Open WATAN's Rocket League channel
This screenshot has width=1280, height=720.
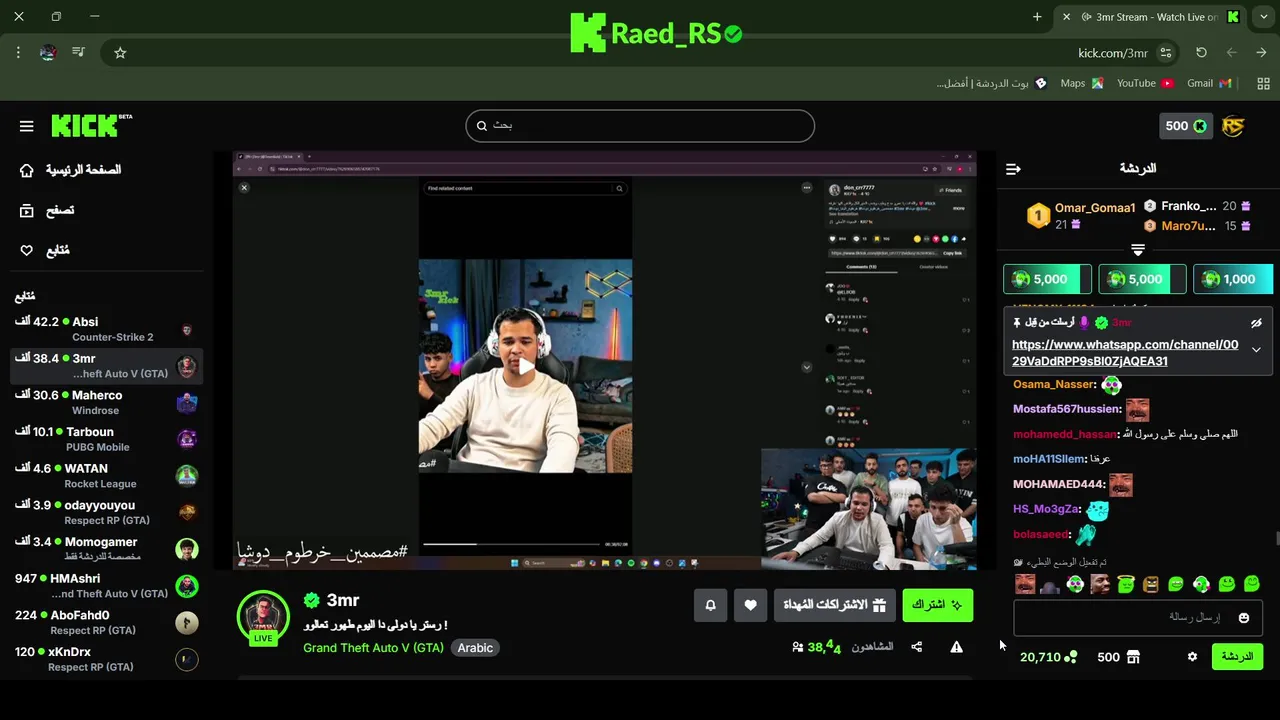tap(106, 476)
